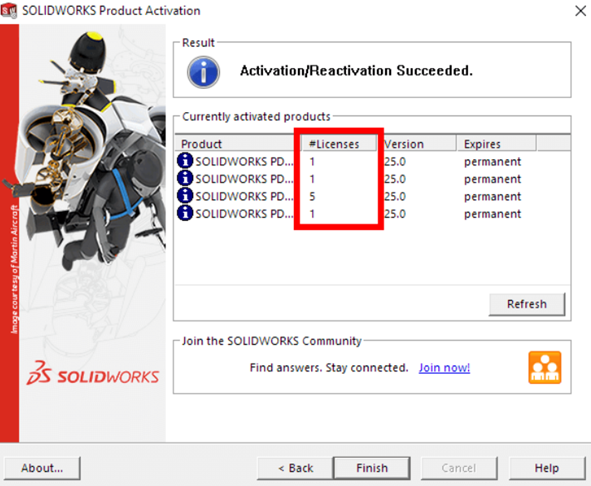Open the Join now! community link
The height and width of the screenshot is (486, 591).
(x=444, y=368)
